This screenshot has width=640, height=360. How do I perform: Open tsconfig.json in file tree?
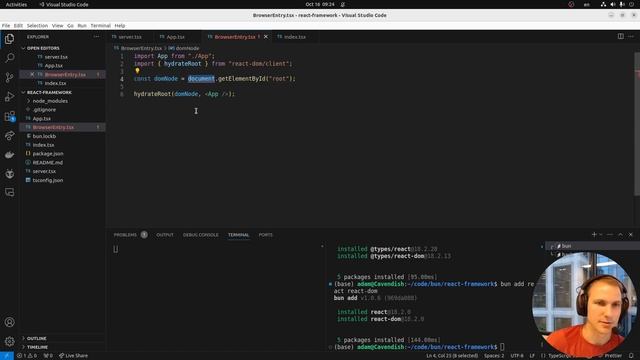click(48, 180)
